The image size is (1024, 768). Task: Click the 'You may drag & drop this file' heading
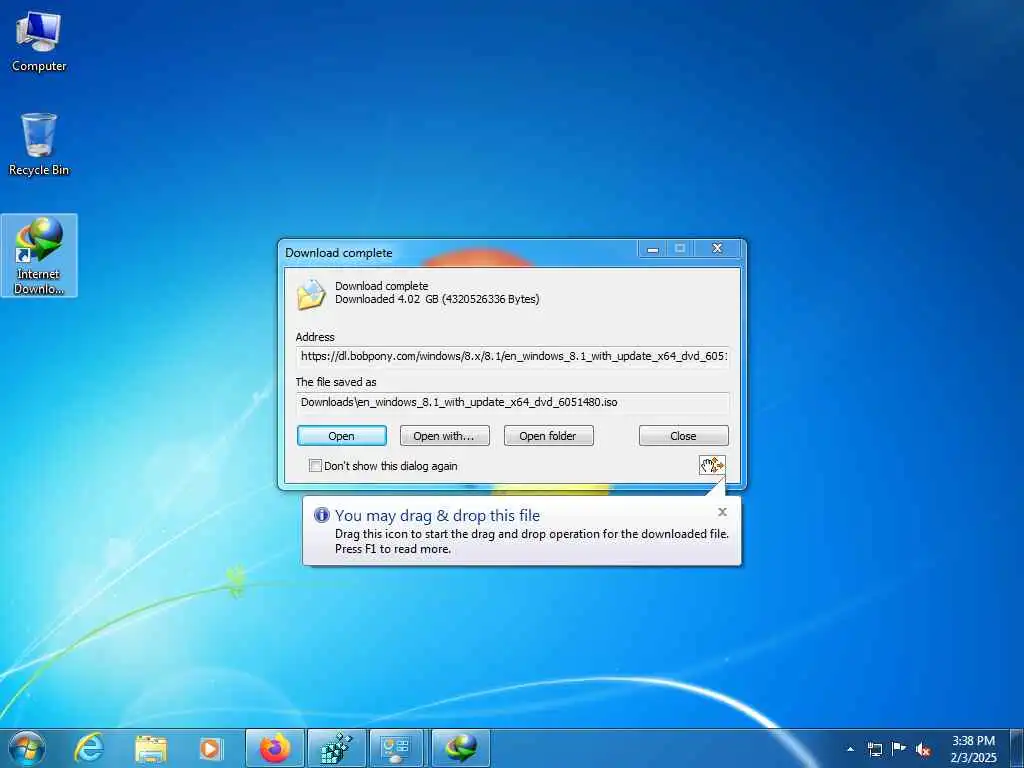pyautogui.click(x=437, y=515)
